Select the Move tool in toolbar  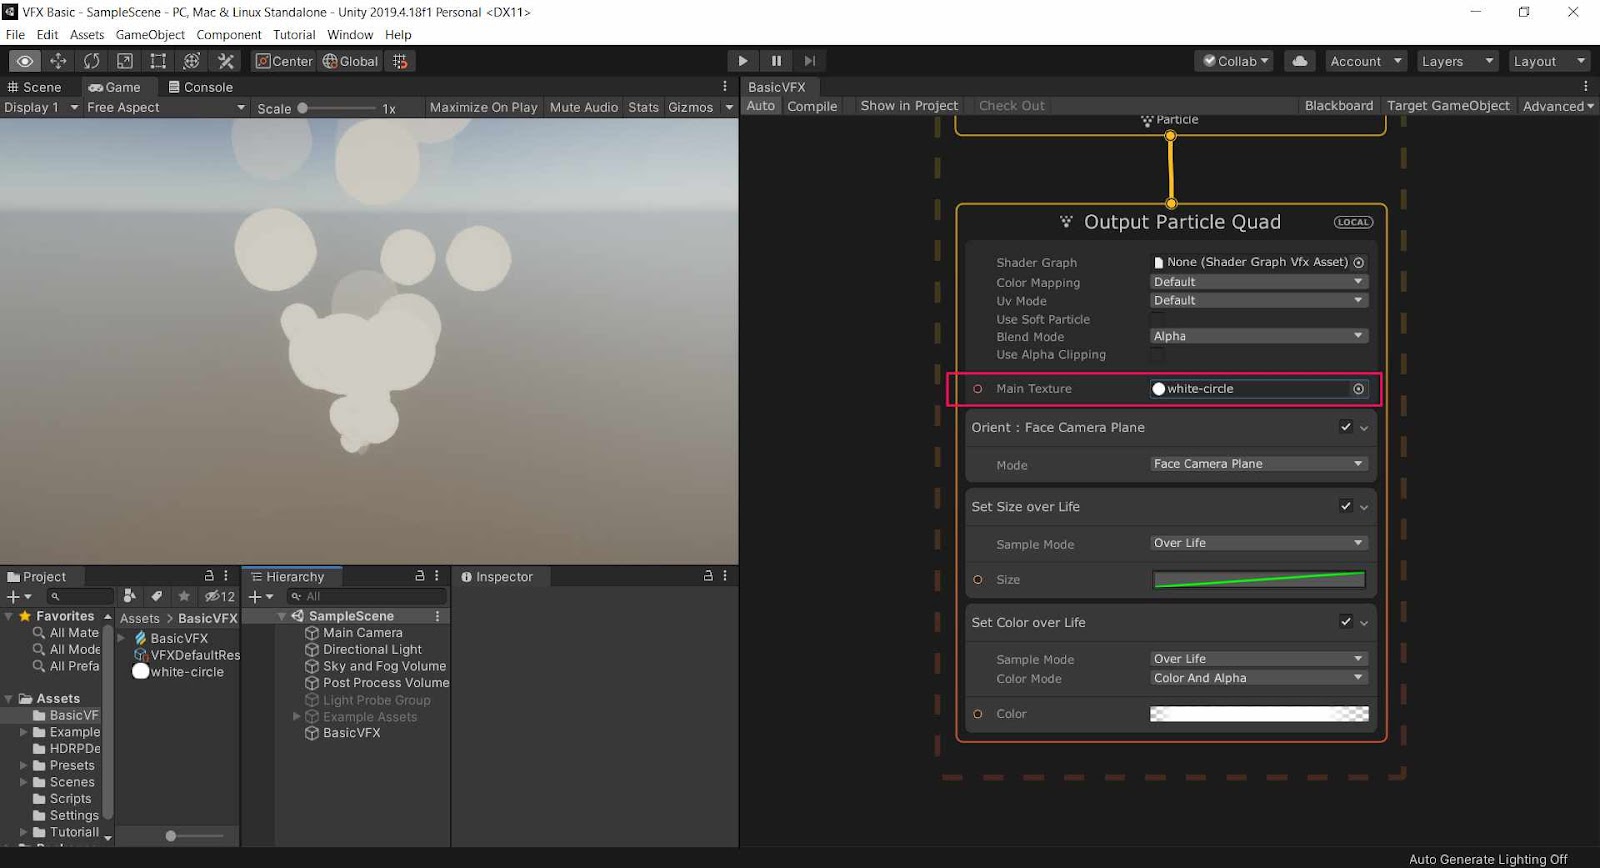click(x=58, y=61)
